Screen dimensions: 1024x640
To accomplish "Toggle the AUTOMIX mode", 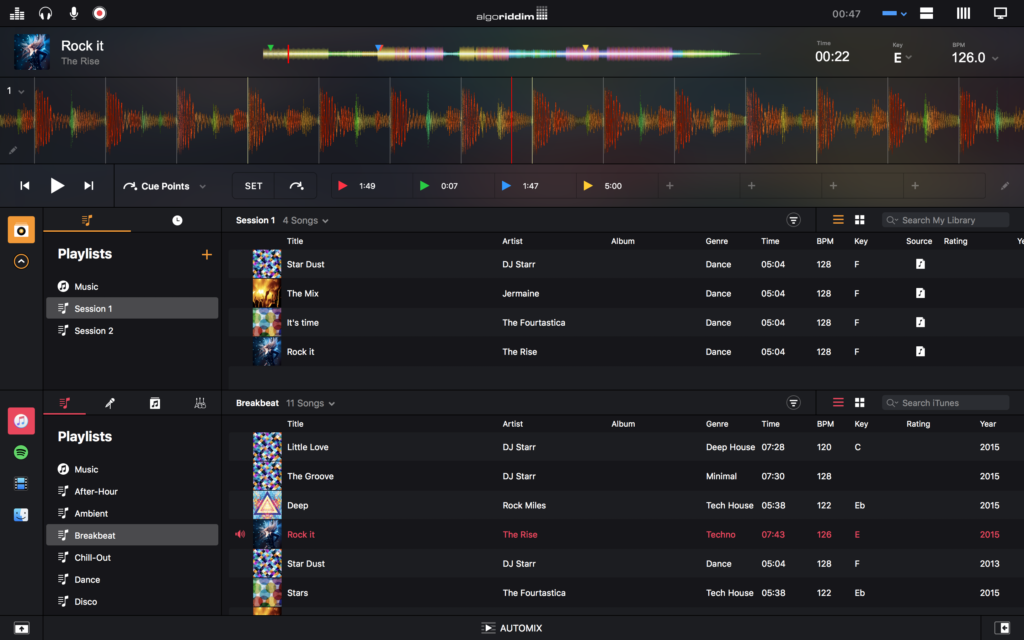I will tap(511, 628).
